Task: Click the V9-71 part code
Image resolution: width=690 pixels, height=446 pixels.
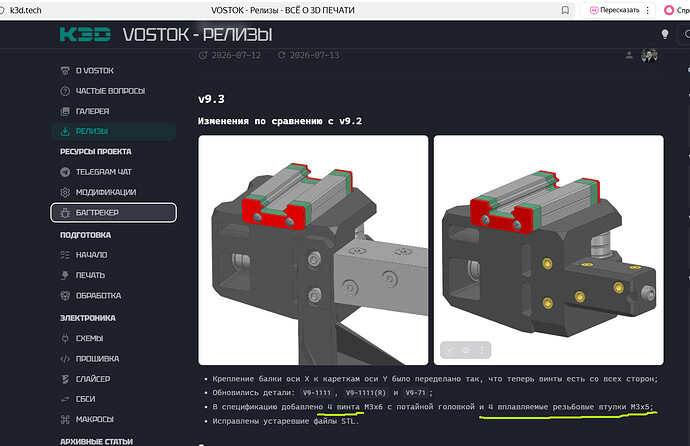Action: coord(415,392)
